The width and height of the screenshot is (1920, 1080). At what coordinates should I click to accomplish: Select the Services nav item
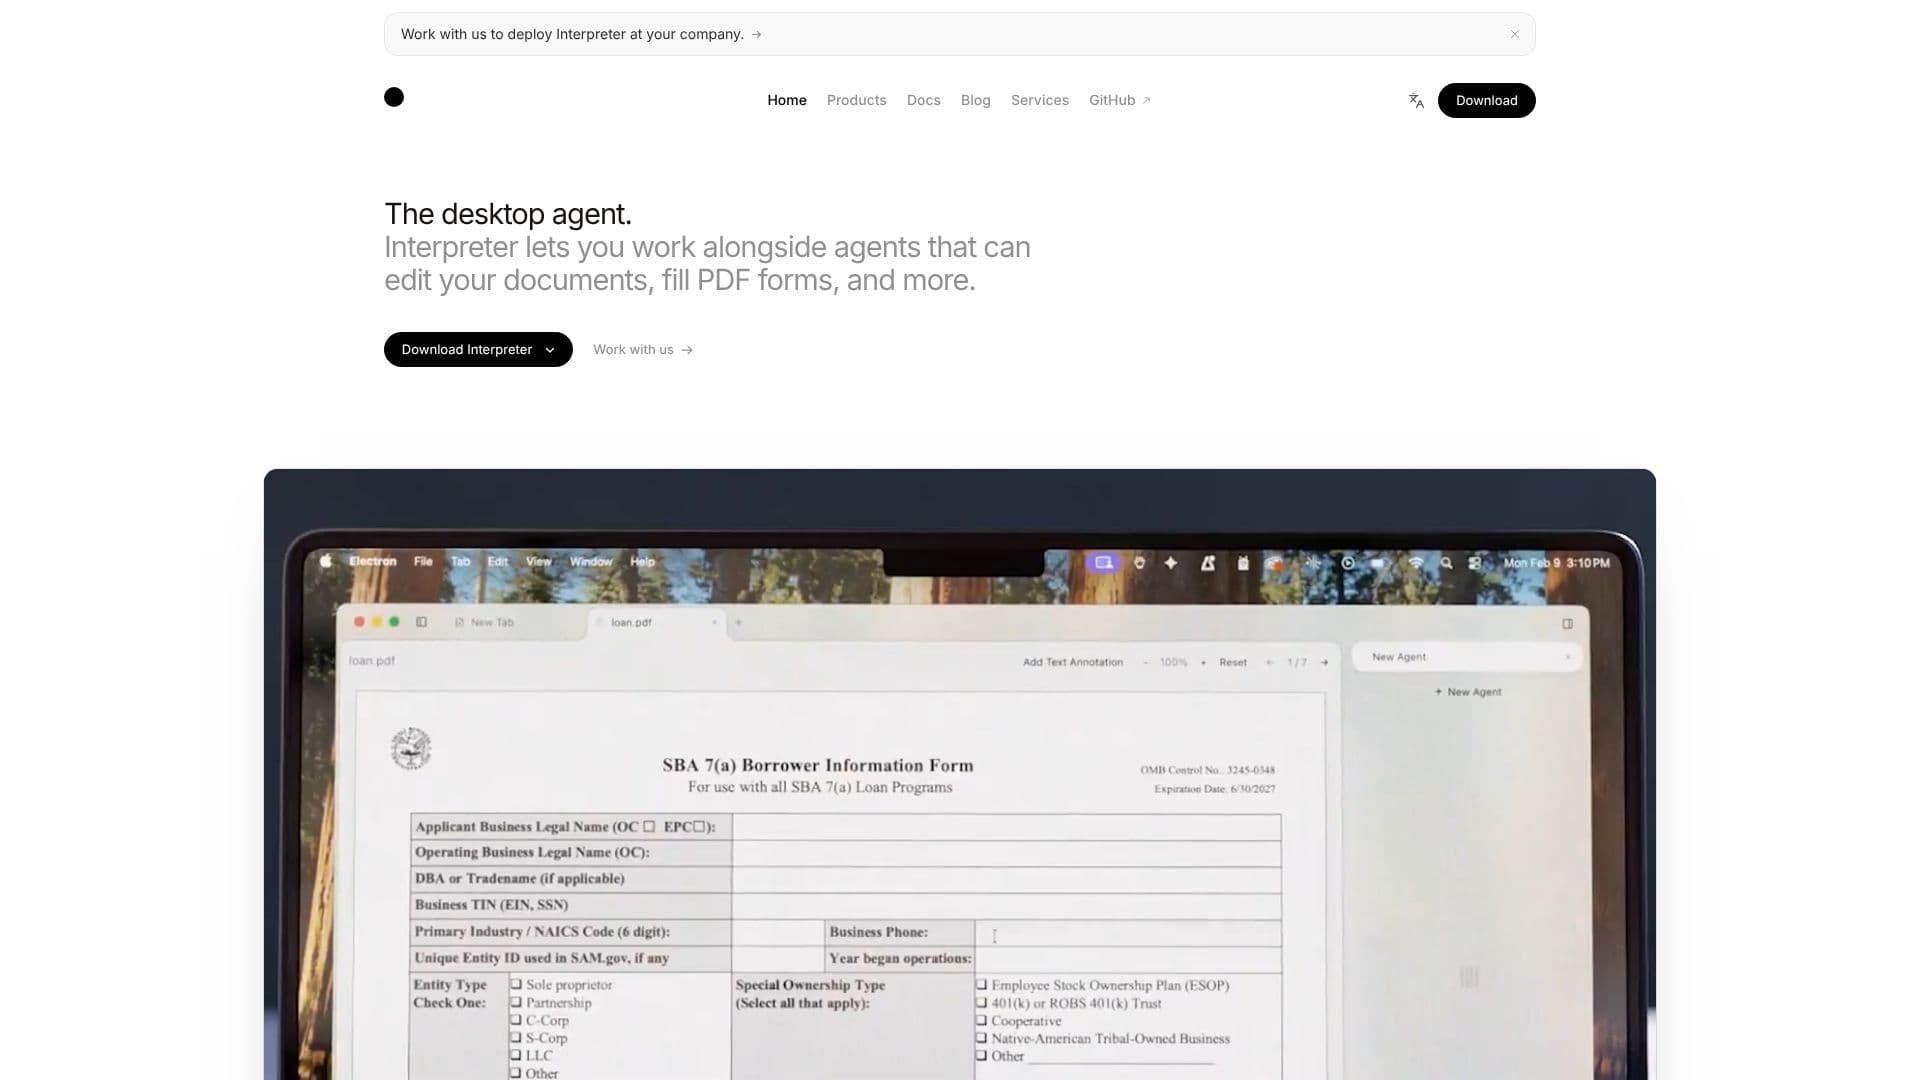(1039, 100)
